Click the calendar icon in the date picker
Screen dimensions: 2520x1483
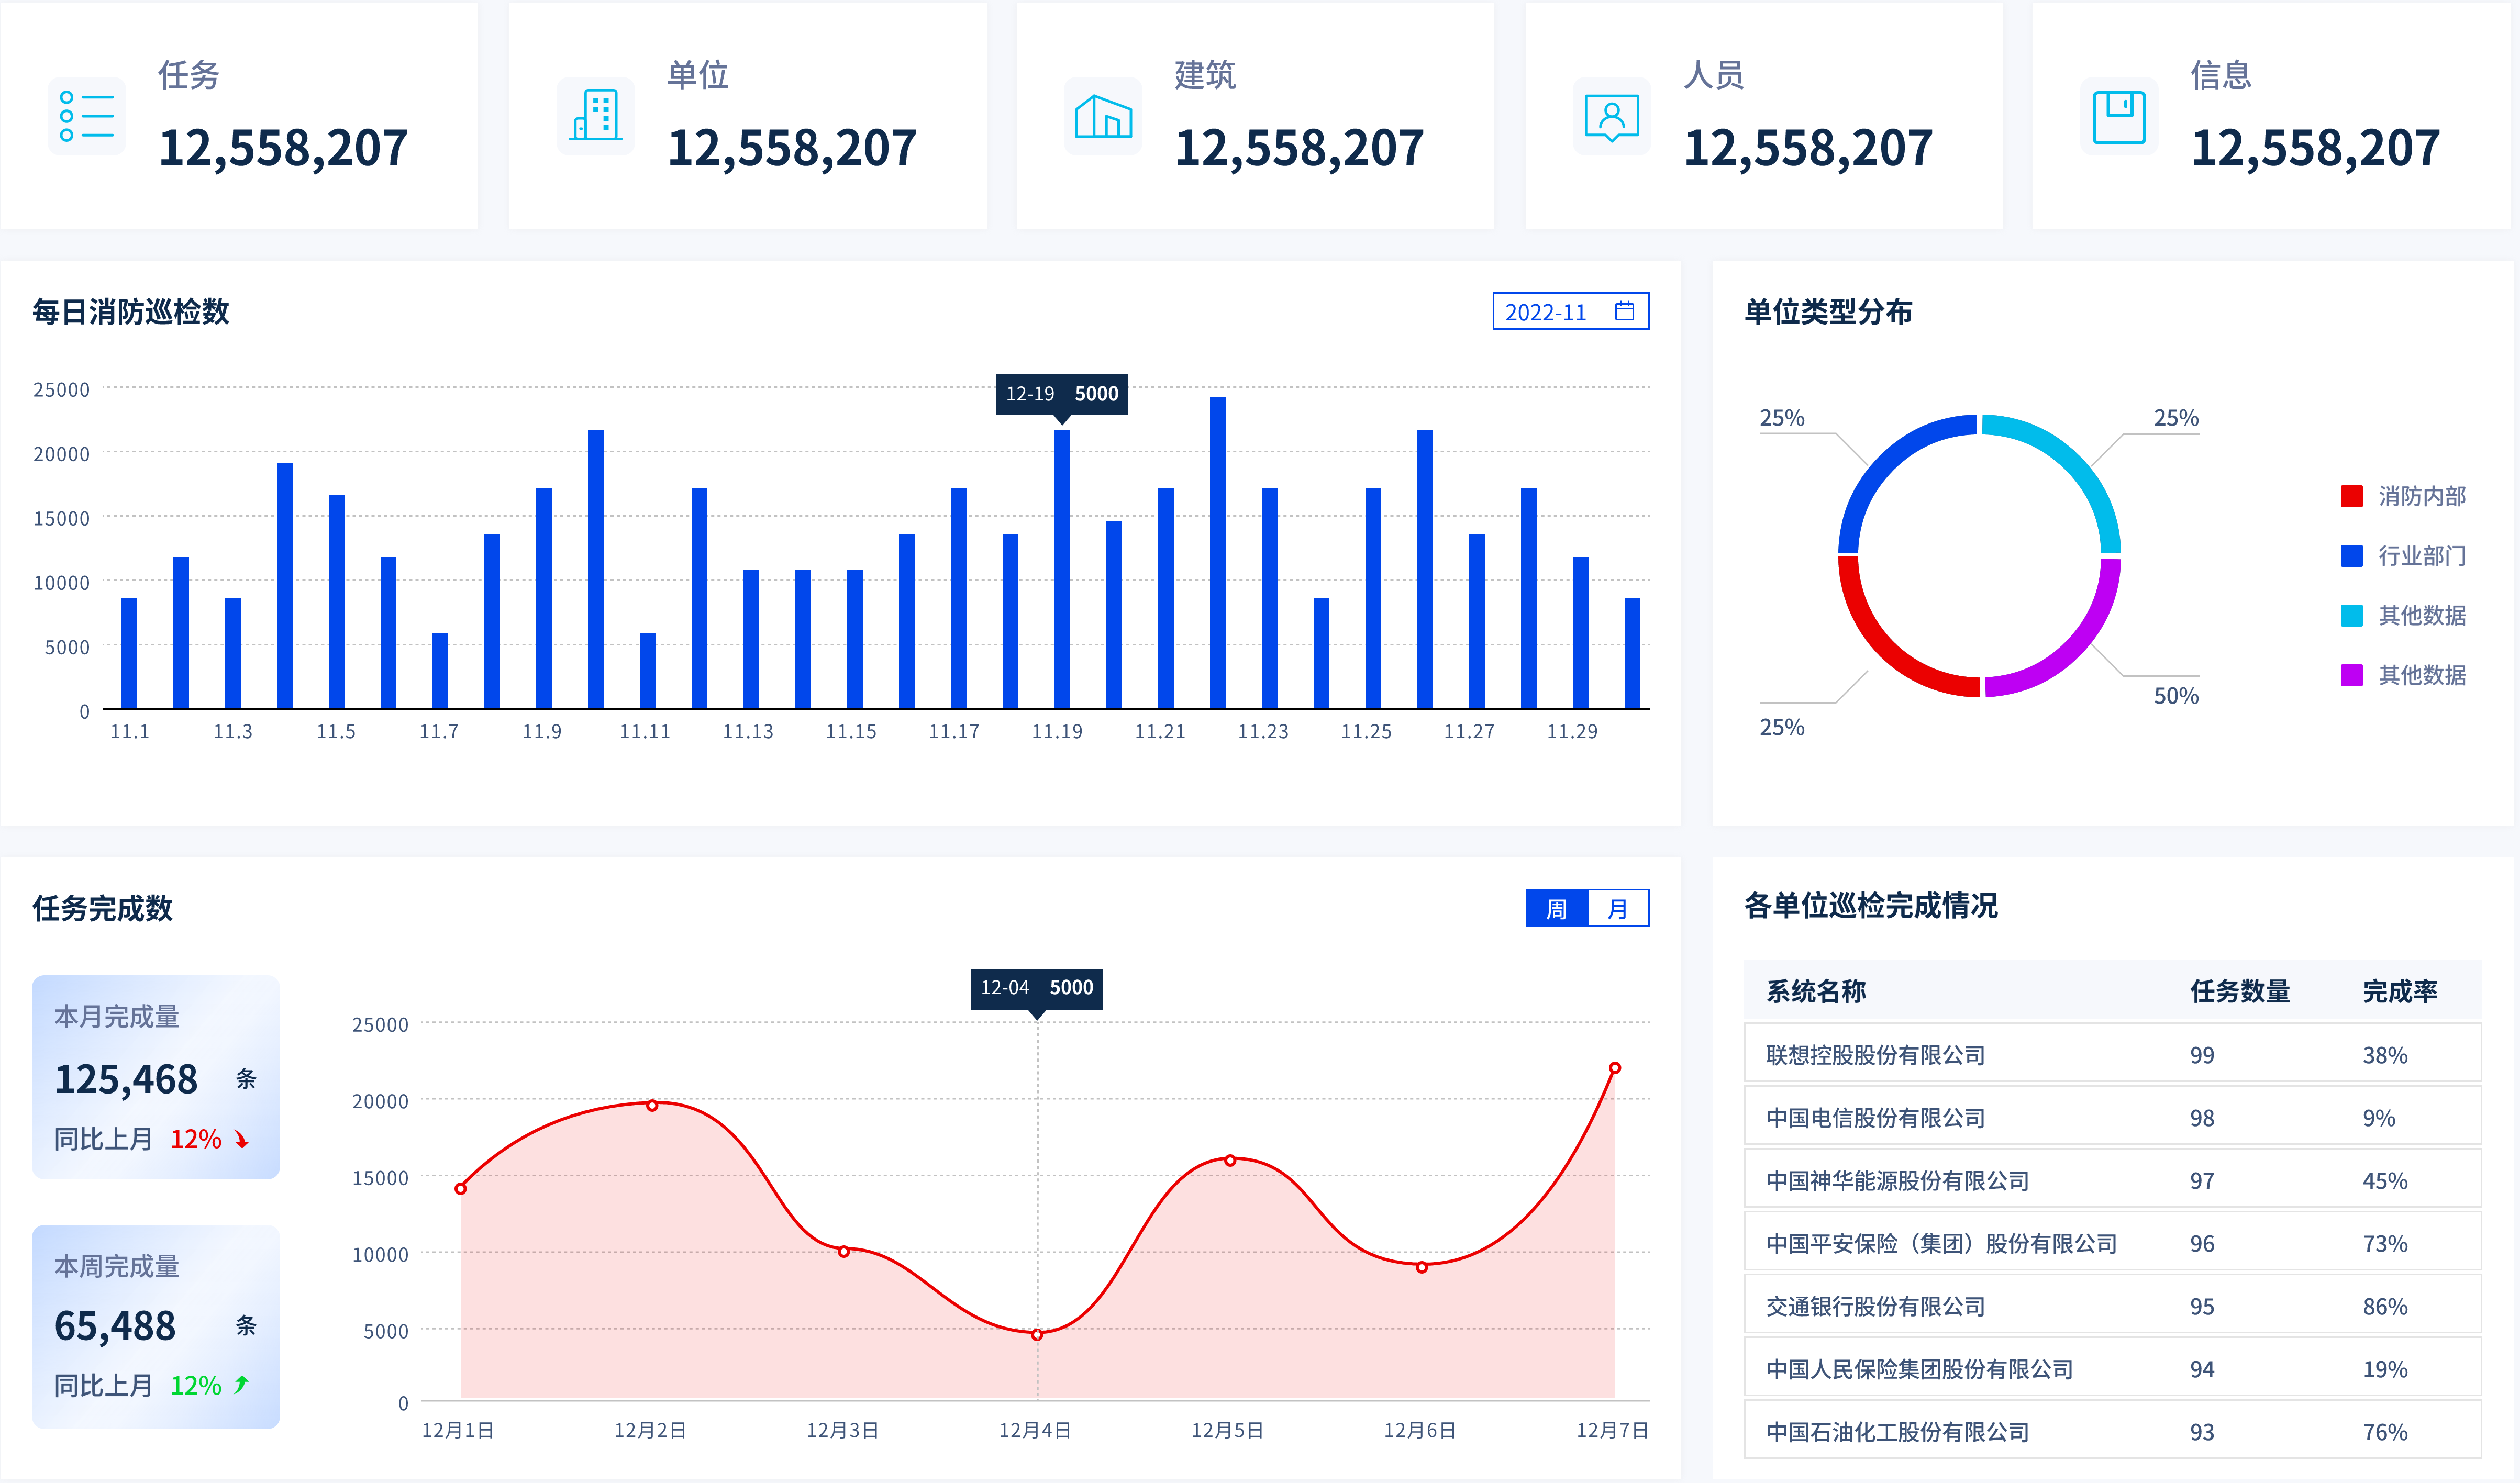coord(1624,311)
